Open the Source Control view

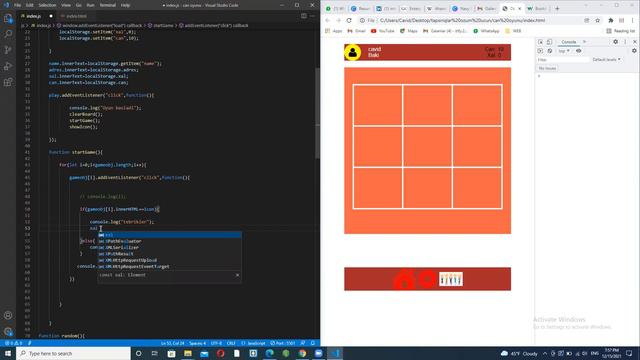point(8,50)
